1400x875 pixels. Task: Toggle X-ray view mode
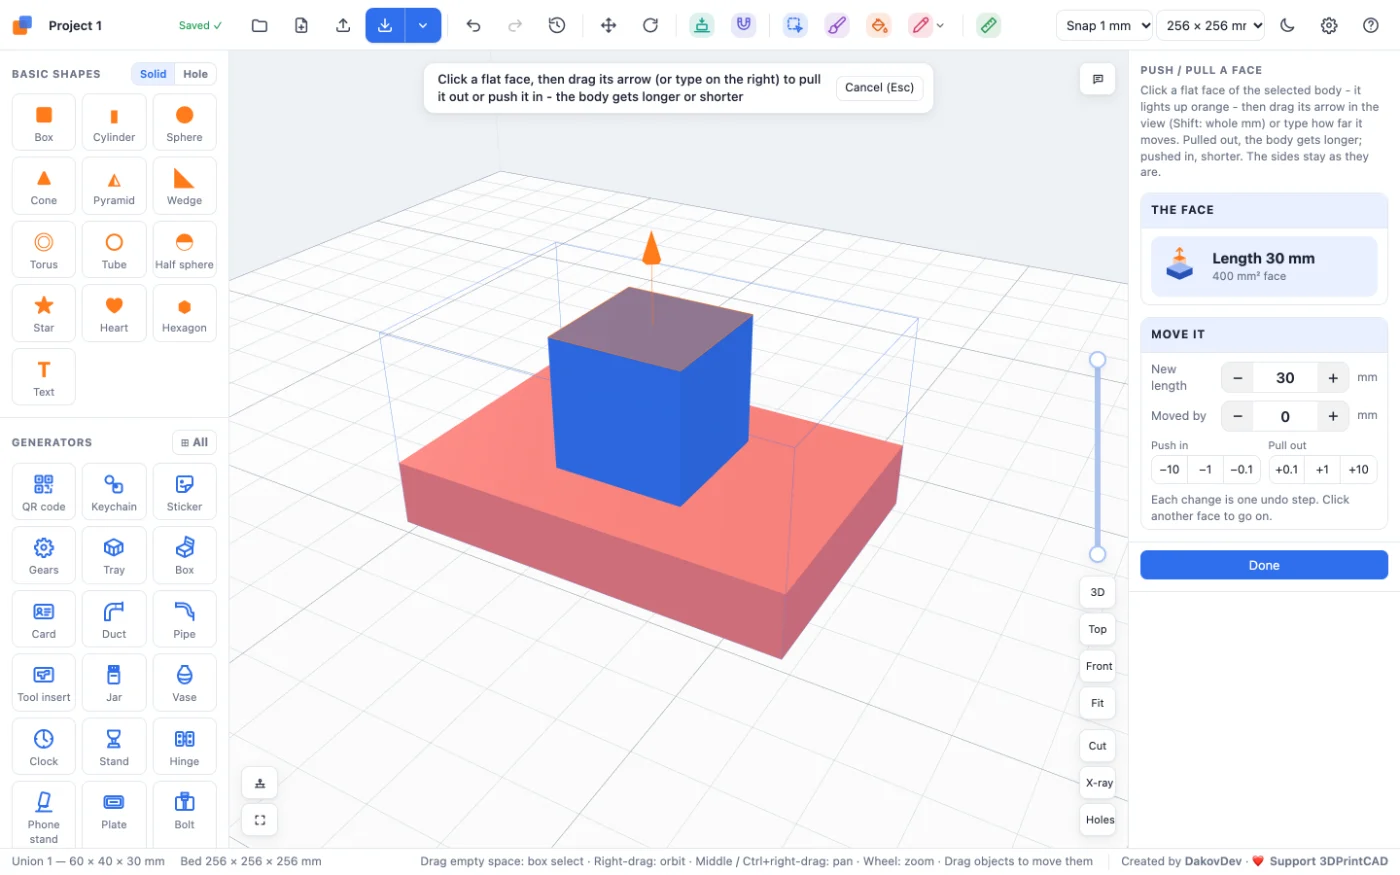click(x=1099, y=783)
